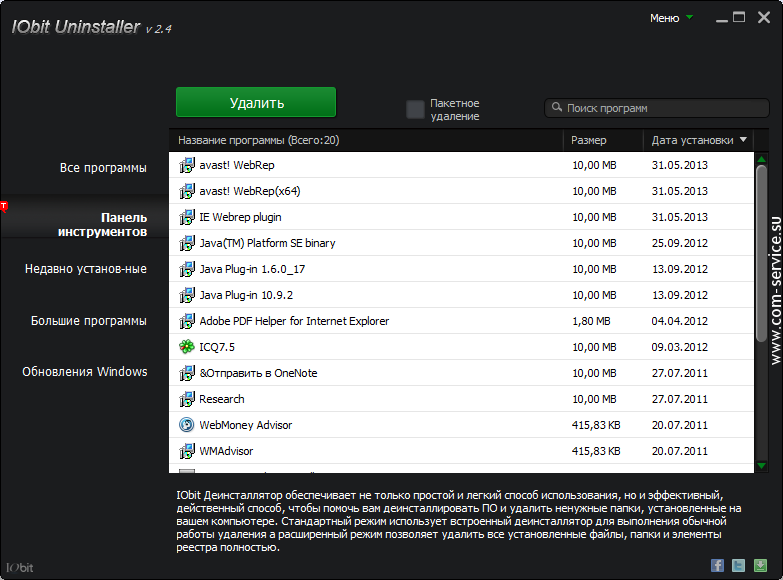Click the 04.04.2012 install date
This screenshot has height=580, width=783.
coord(680,321)
